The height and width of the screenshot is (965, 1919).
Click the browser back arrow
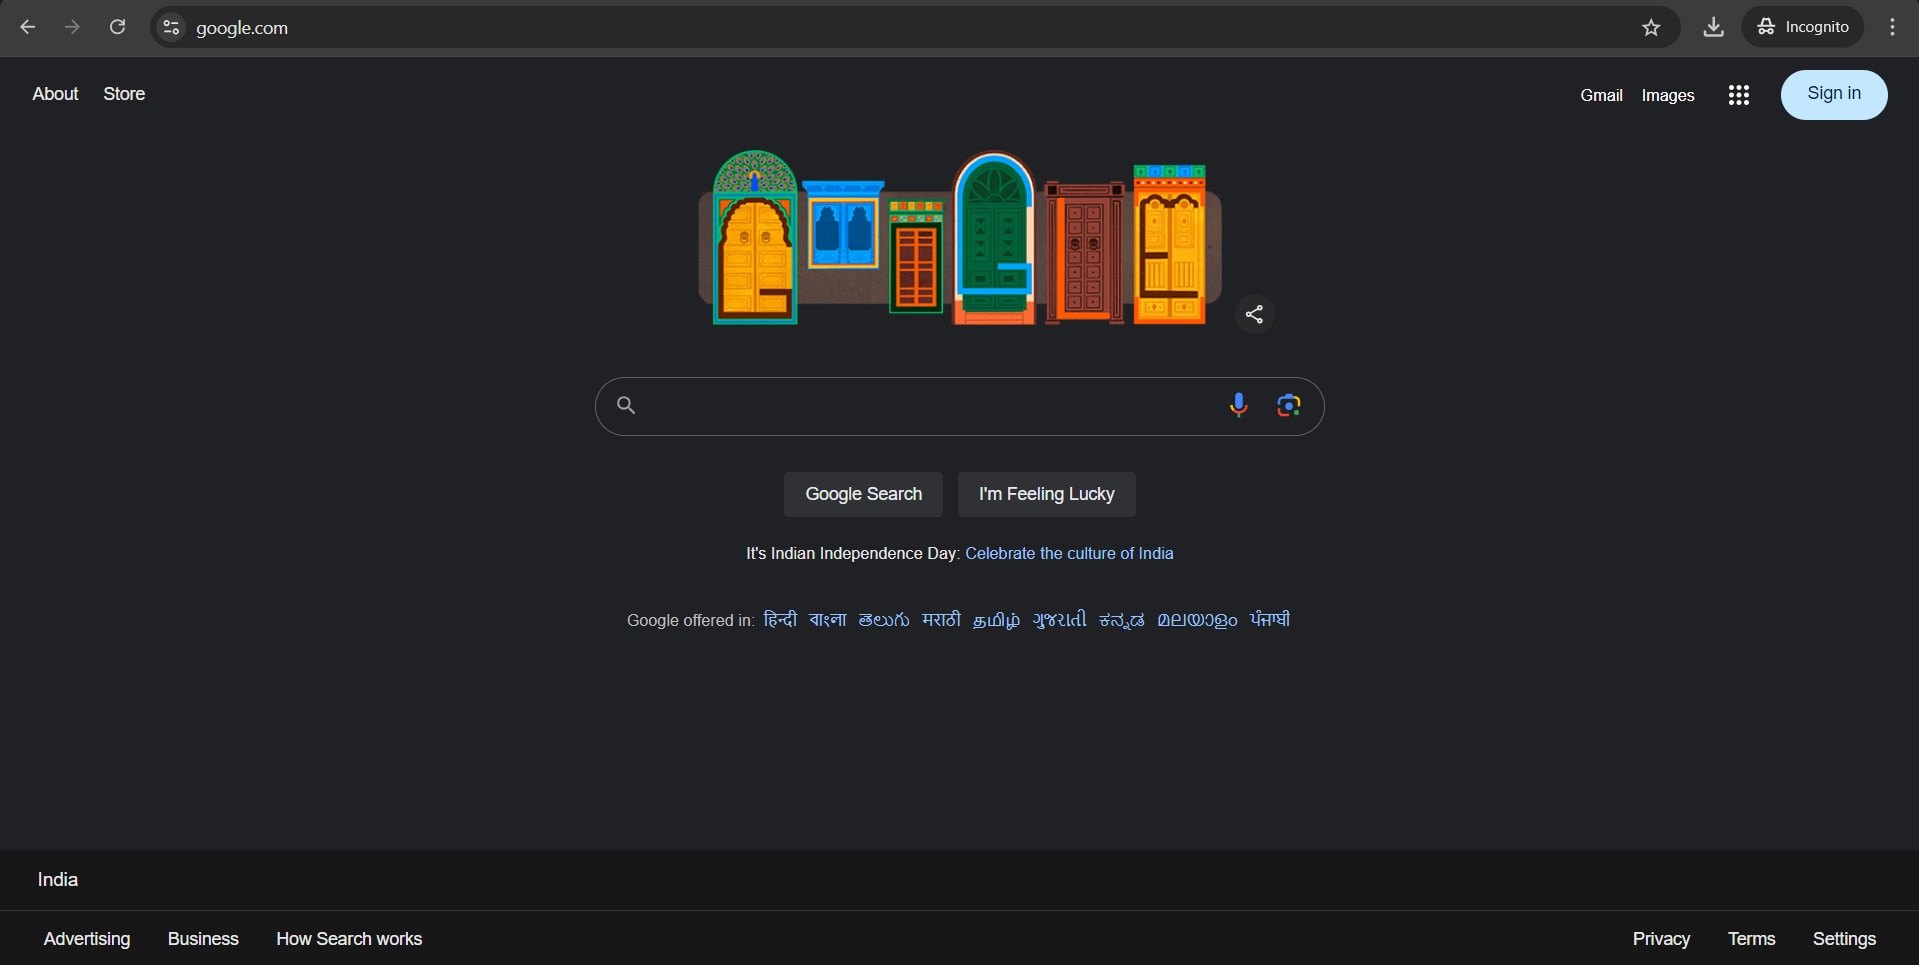(28, 27)
